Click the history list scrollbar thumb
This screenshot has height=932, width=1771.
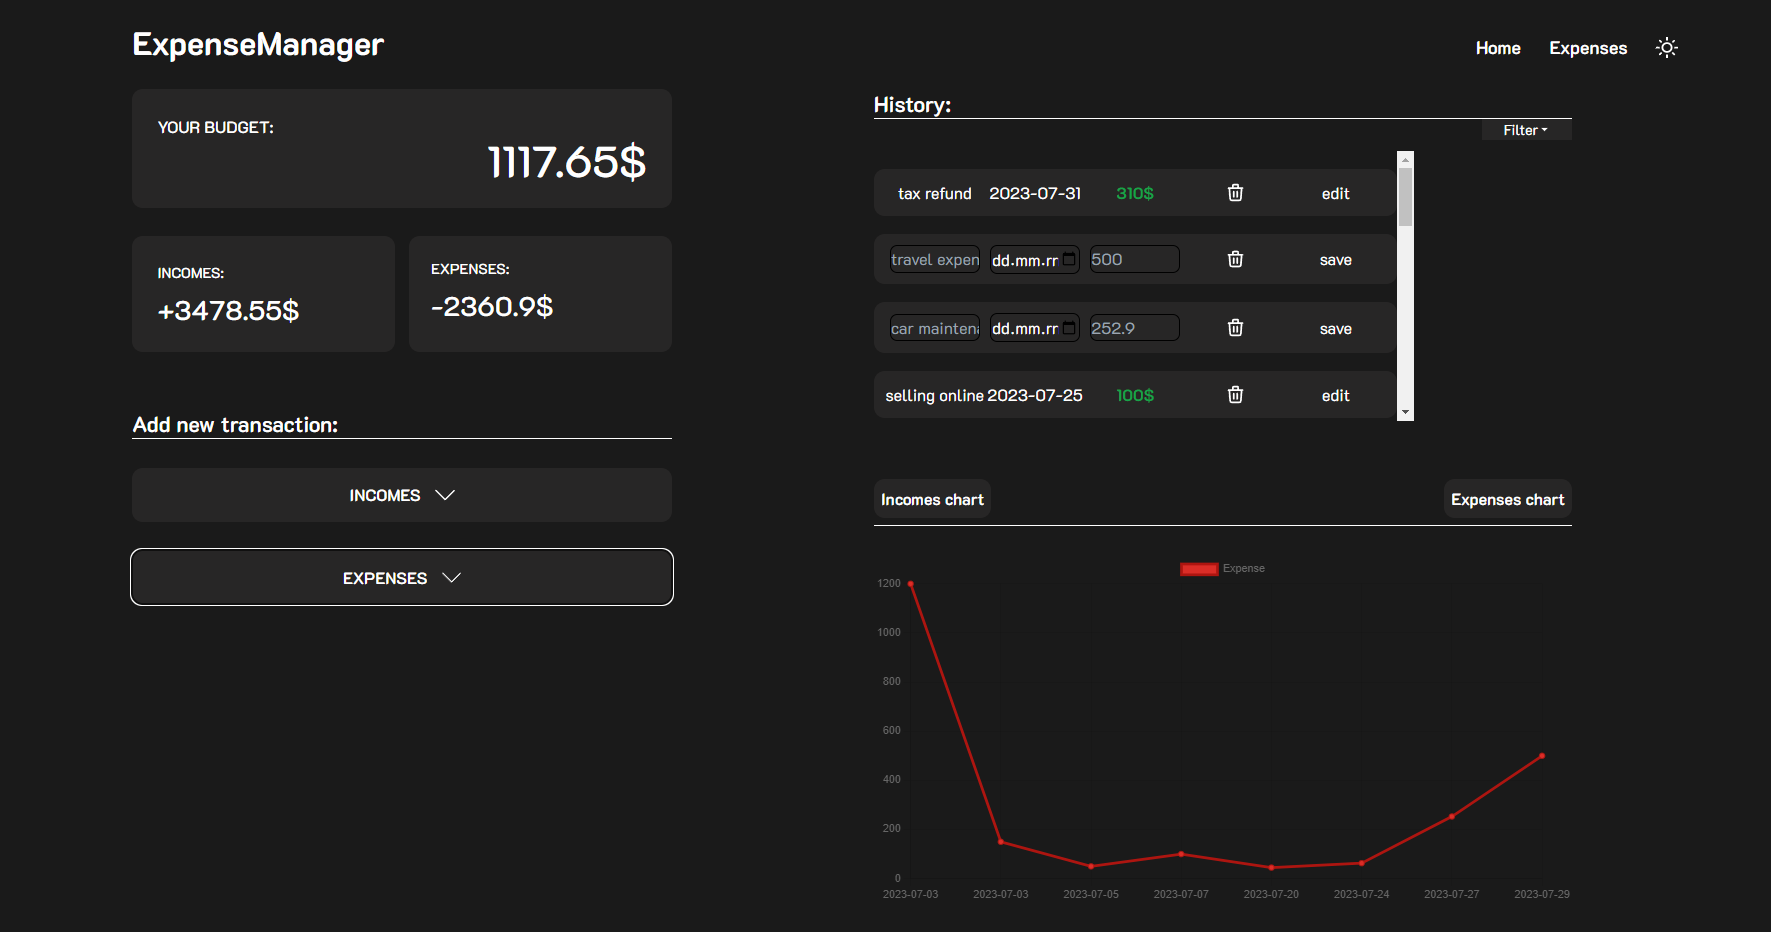coord(1405,196)
